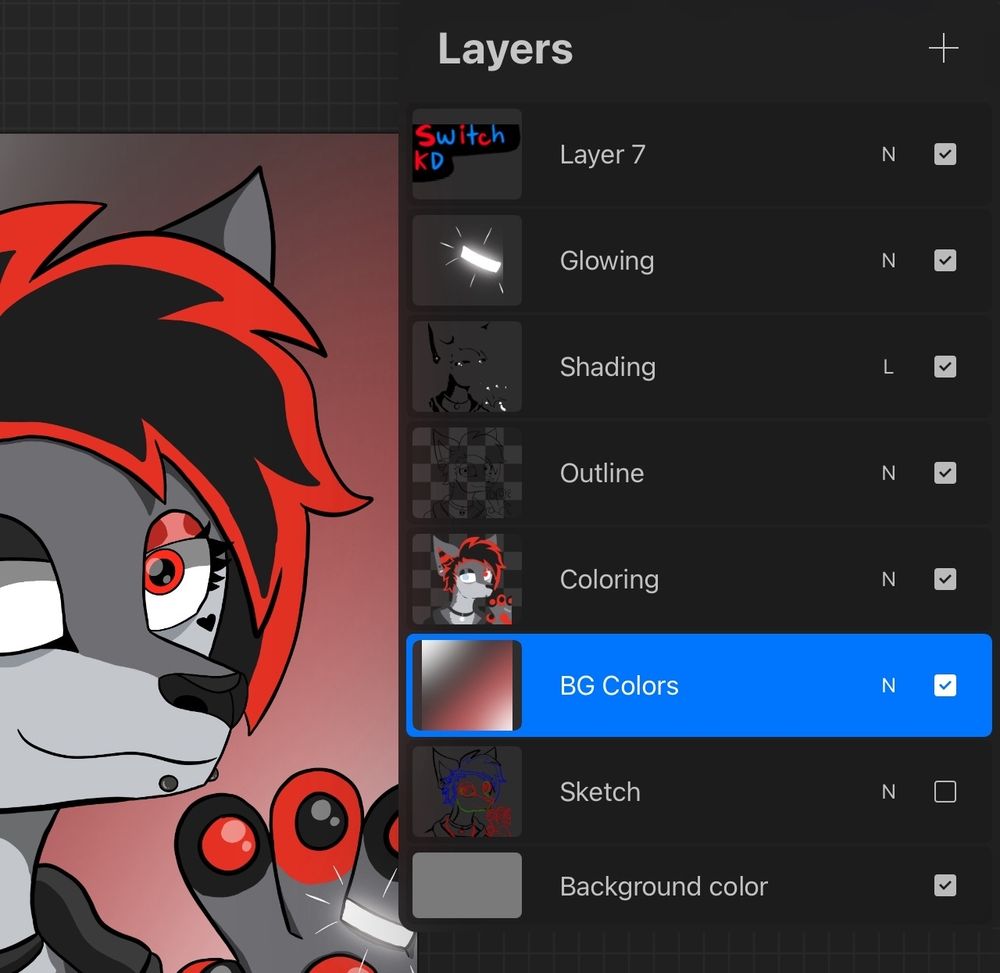Tap the Sketch layer thumbnail
The width and height of the screenshot is (1000, 973).
click(467, 791)
